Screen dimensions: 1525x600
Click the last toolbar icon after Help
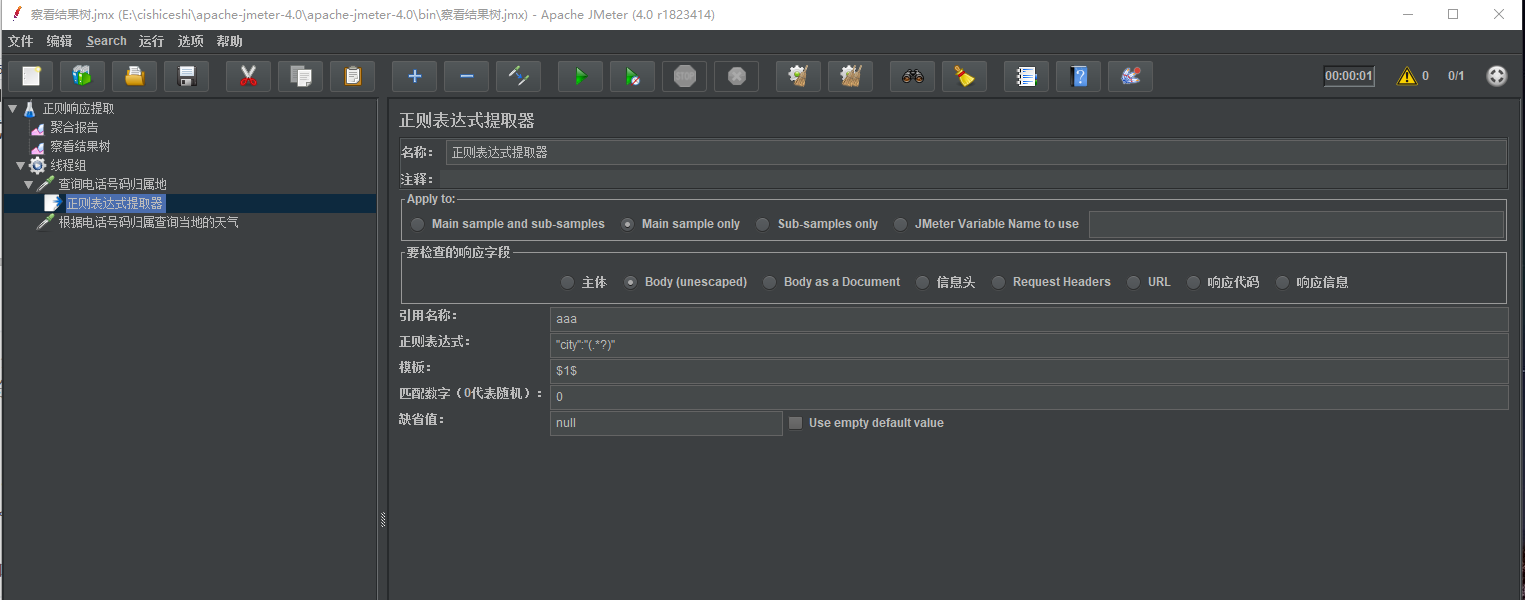[x=1131, y=76]
